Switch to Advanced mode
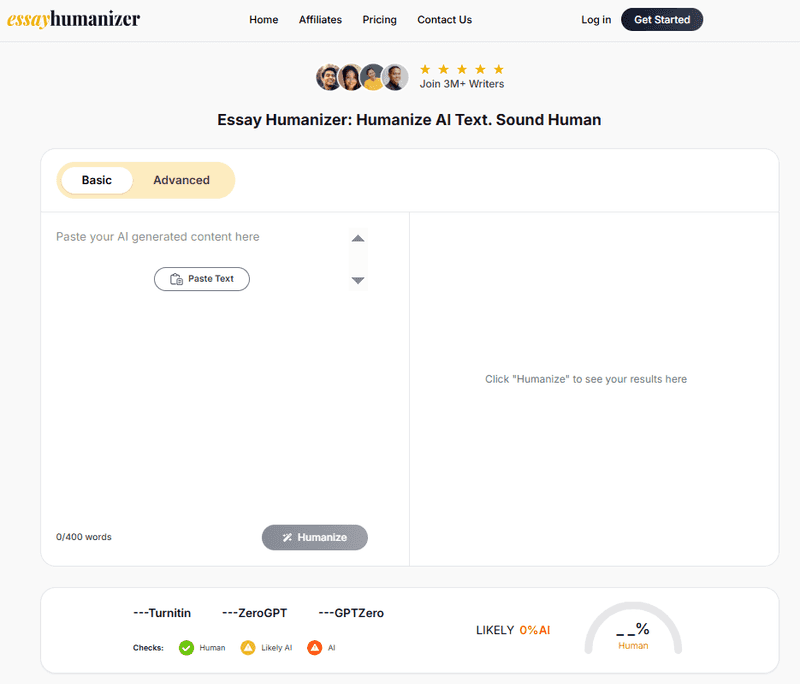The width and height of the screenshot is (800, 684). [181, 180]
